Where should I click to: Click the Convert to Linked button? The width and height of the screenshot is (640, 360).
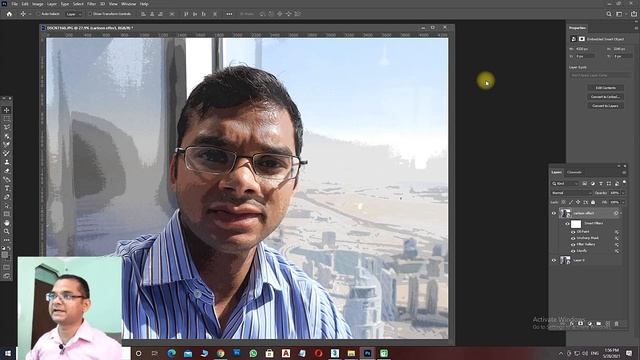[x=606, y=97]
